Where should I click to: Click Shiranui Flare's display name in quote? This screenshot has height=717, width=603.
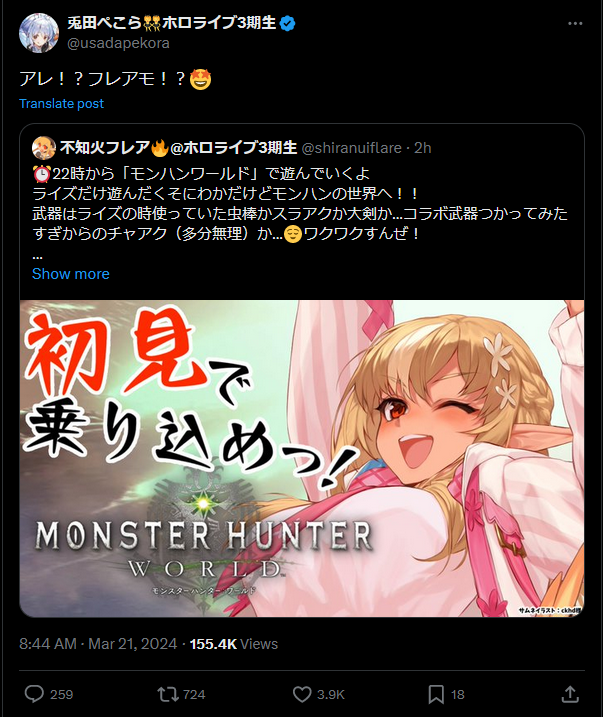(x=179, y=148)
